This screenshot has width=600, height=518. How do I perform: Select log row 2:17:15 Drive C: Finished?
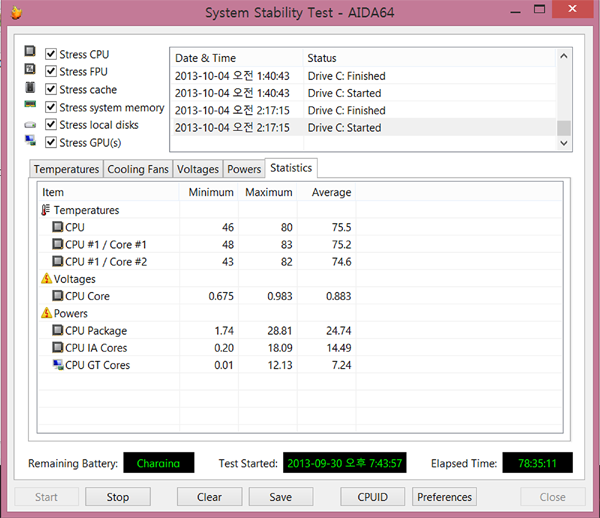[x=364, y=110]
